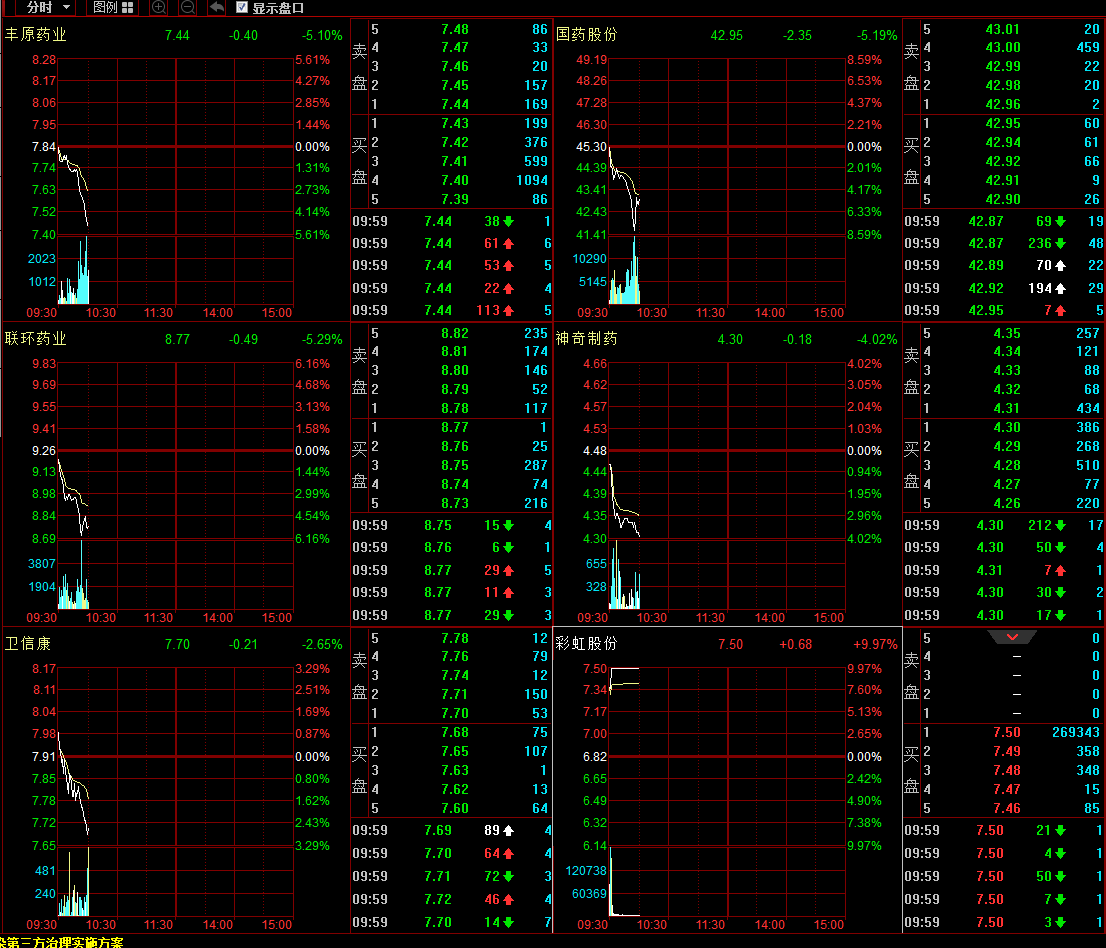Screen dimensions: 1106x948
Task: Click 丰原药业 trade volume 113
Action: tap(487, 310)
